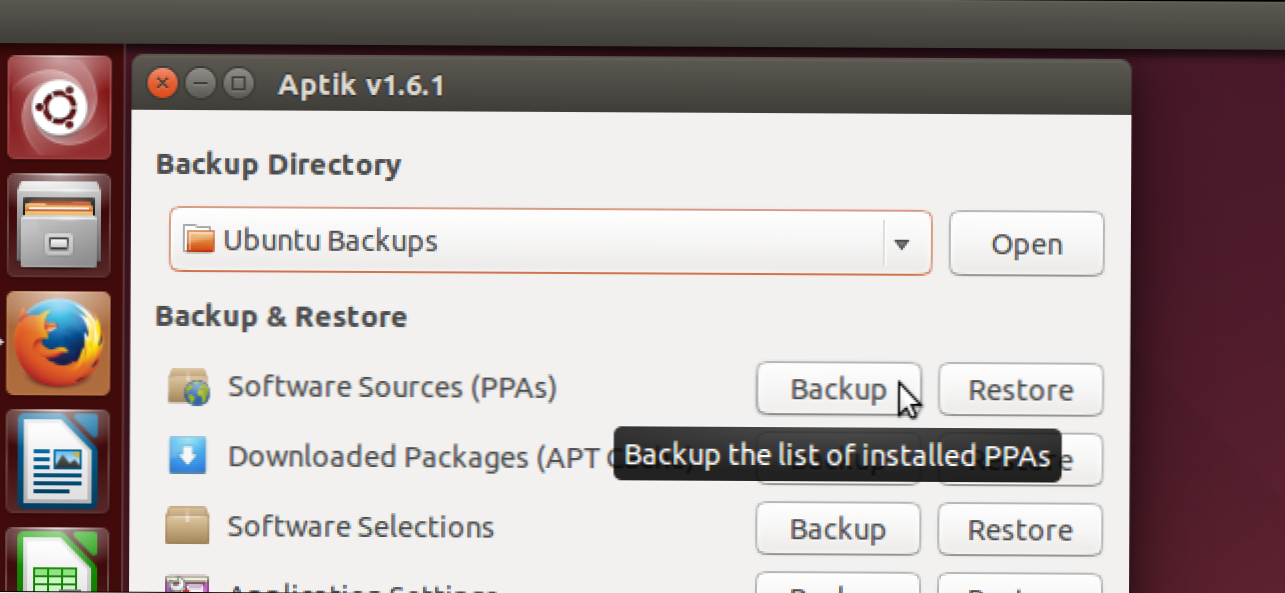Close the Aptik window
The image size is (1285, 593).
(163, 84)
